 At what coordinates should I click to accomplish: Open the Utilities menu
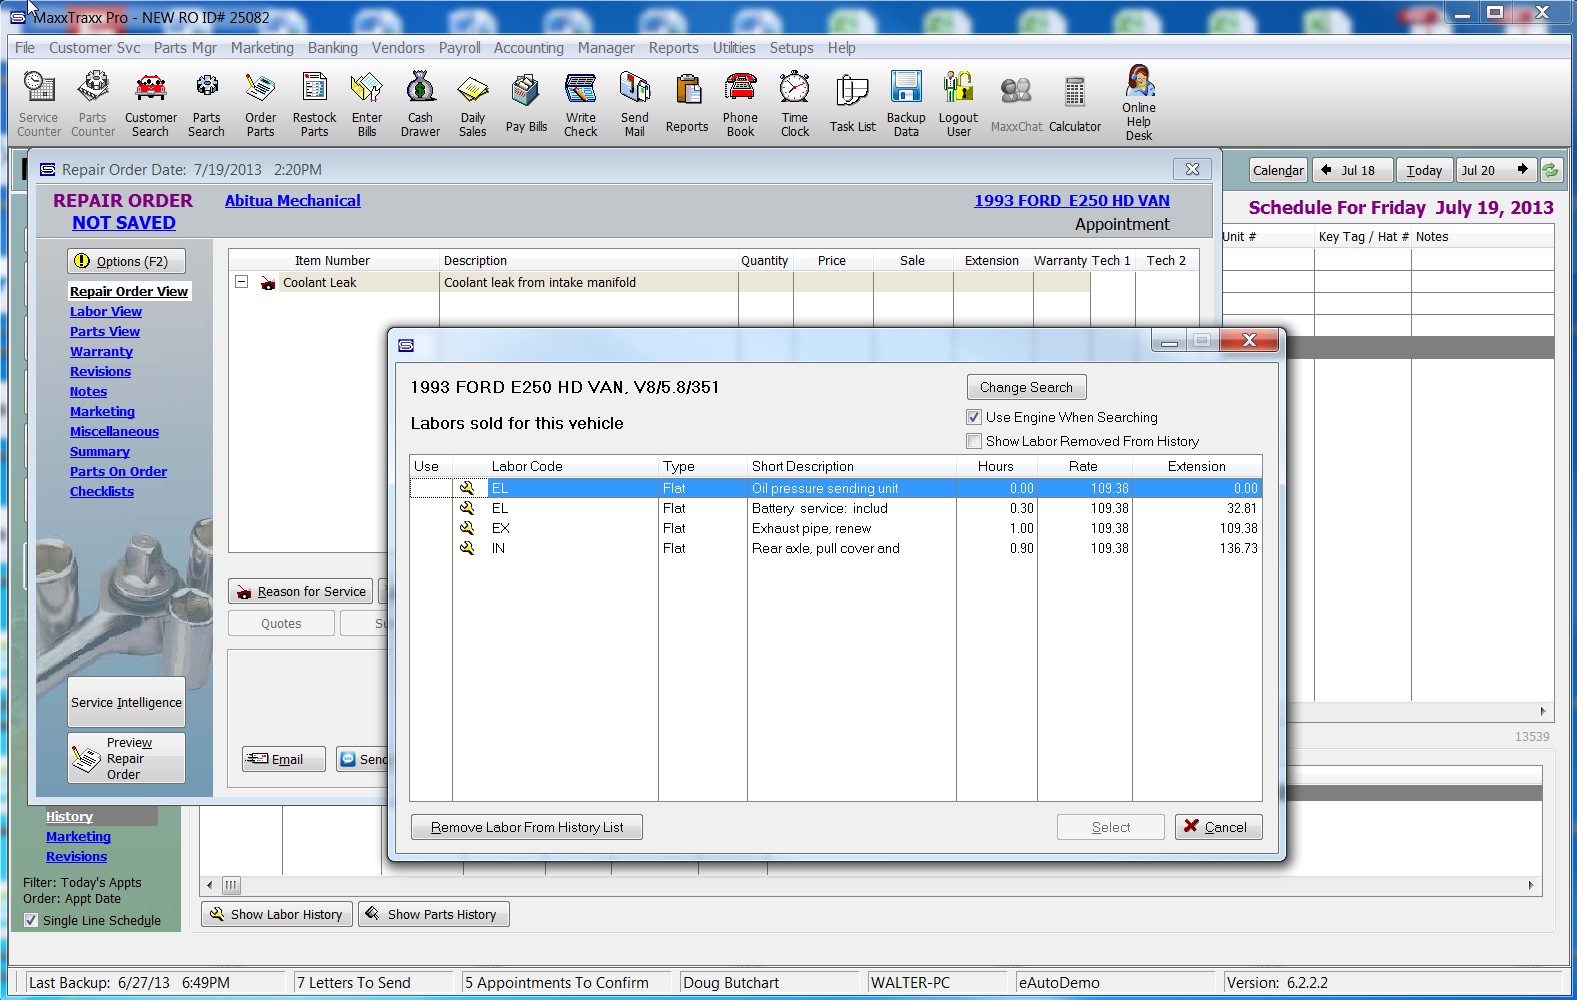pos(734,48)
